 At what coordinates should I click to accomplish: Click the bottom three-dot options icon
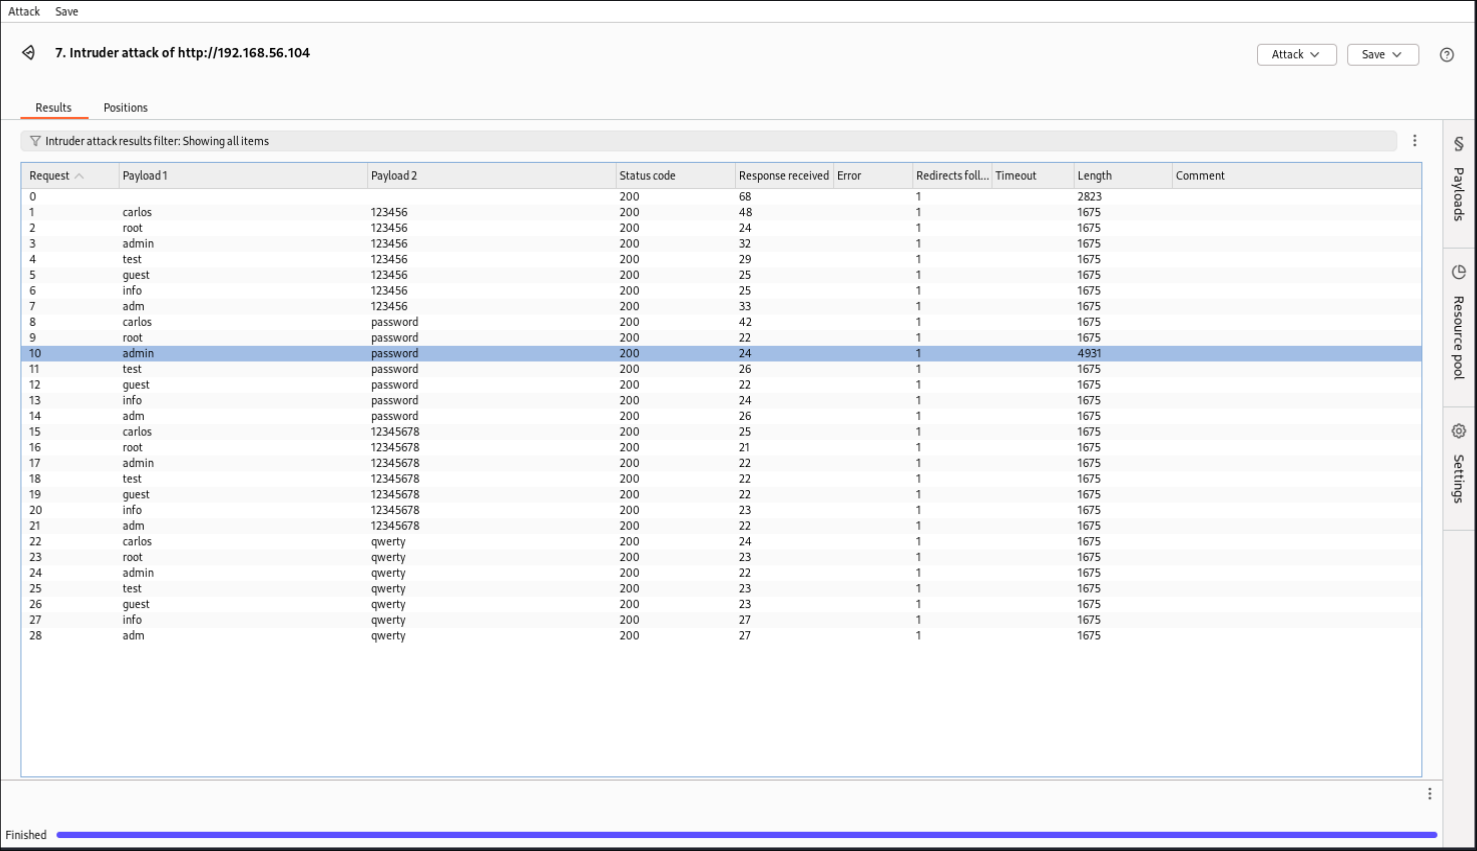1429,794
